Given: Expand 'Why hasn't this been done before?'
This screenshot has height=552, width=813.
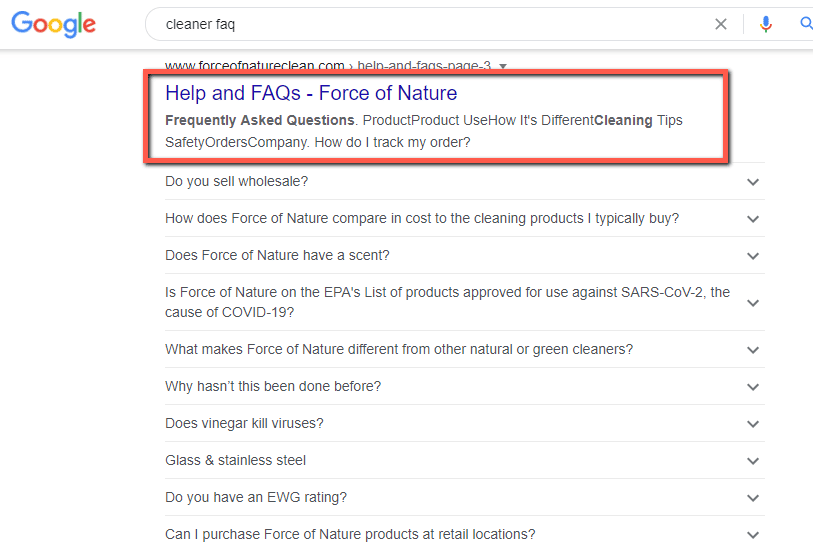Looking at the screenshot, I should [x=465, y=387].
